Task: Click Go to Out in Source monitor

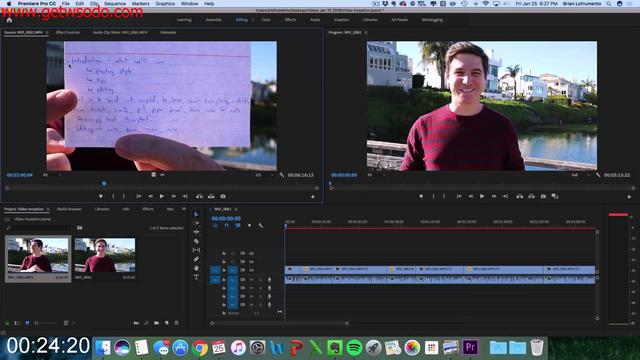Action: click(x=185, y=196)
